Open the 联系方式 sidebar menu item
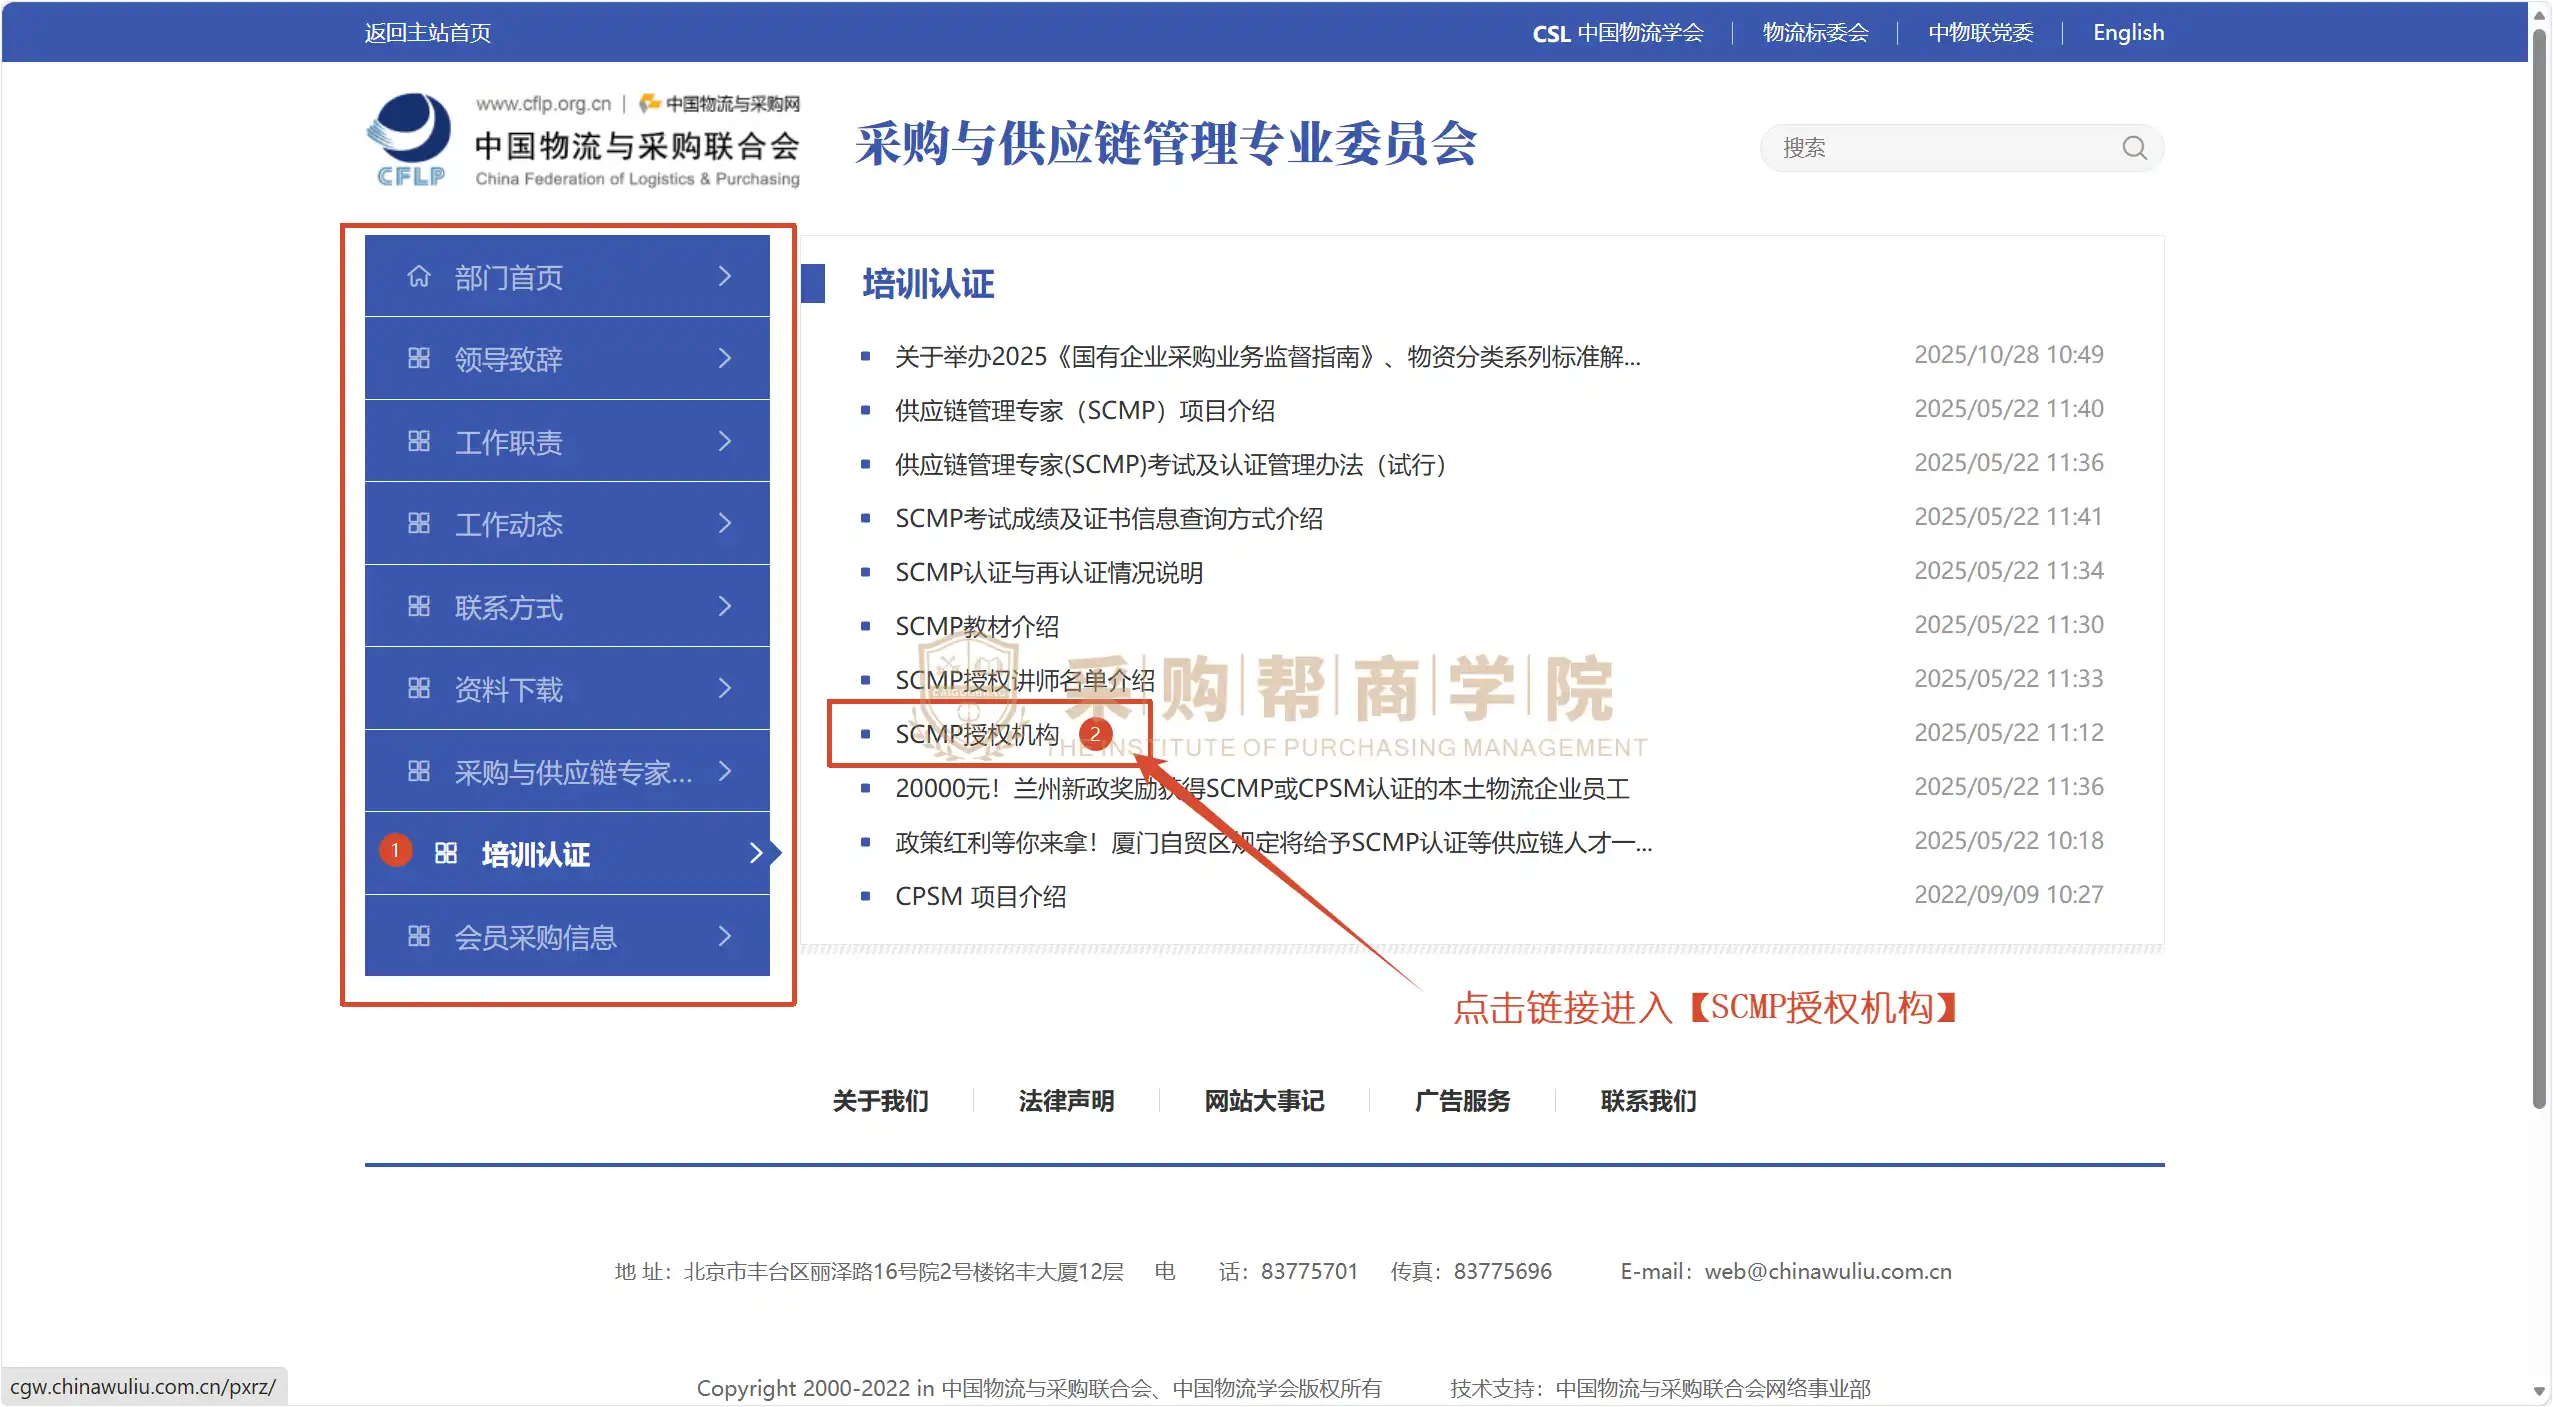2553x1407 pixels. tap(567, 606)
